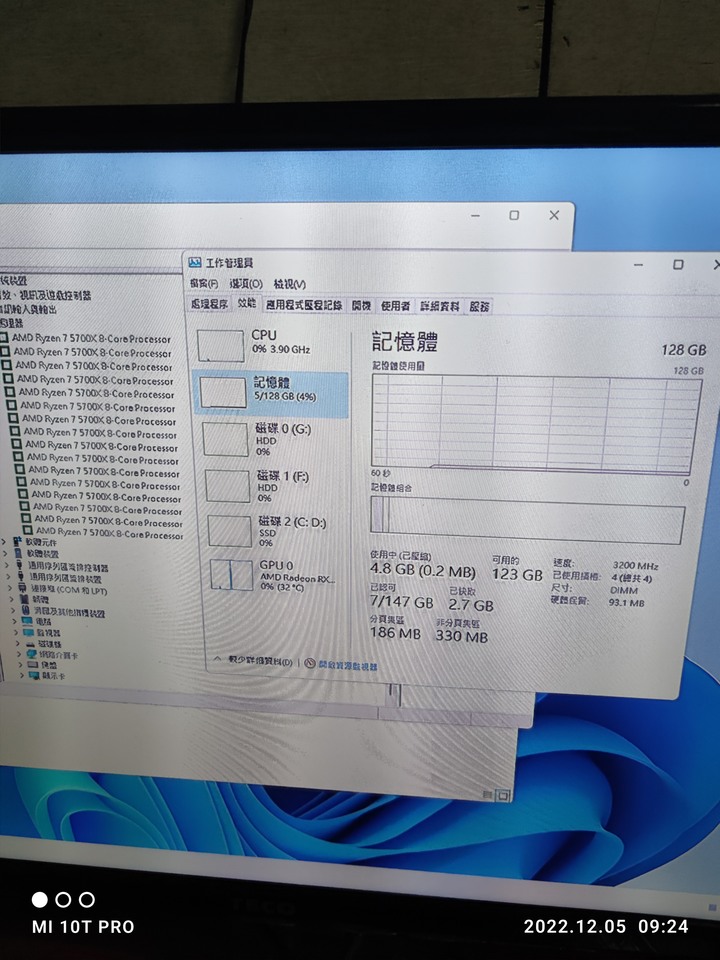Click the resource monitor icon beside 開啟資源監視器
The height and width of the screenshot is (960, 720).
(310, 664)
